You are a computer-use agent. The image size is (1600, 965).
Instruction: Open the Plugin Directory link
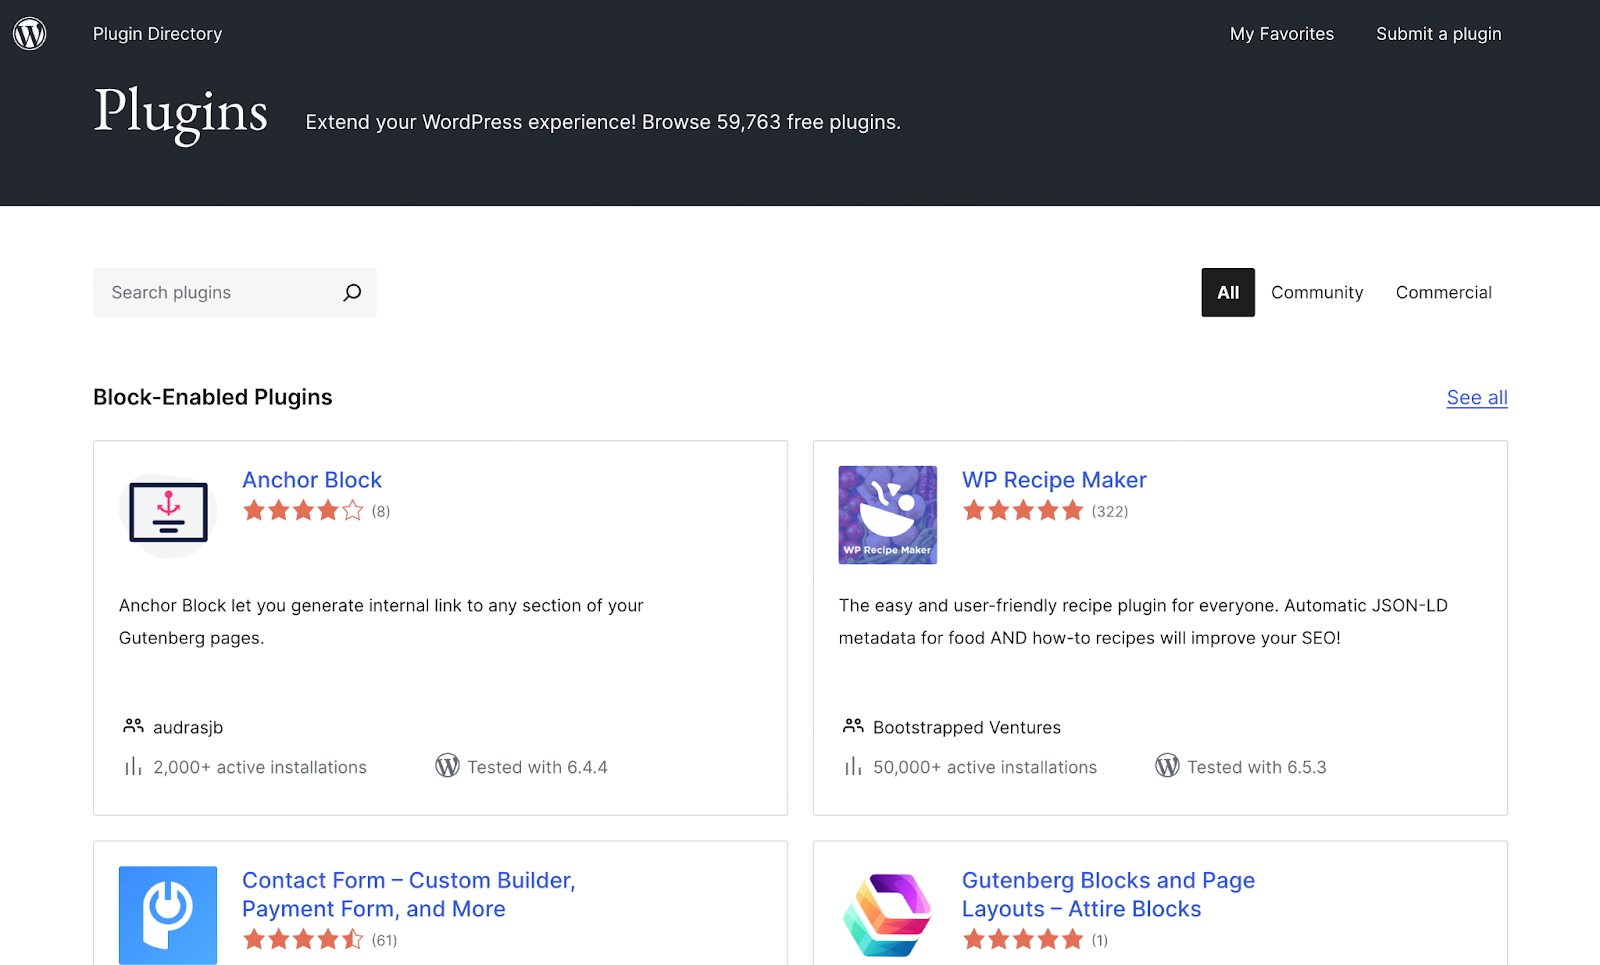(x=157, y=34)
